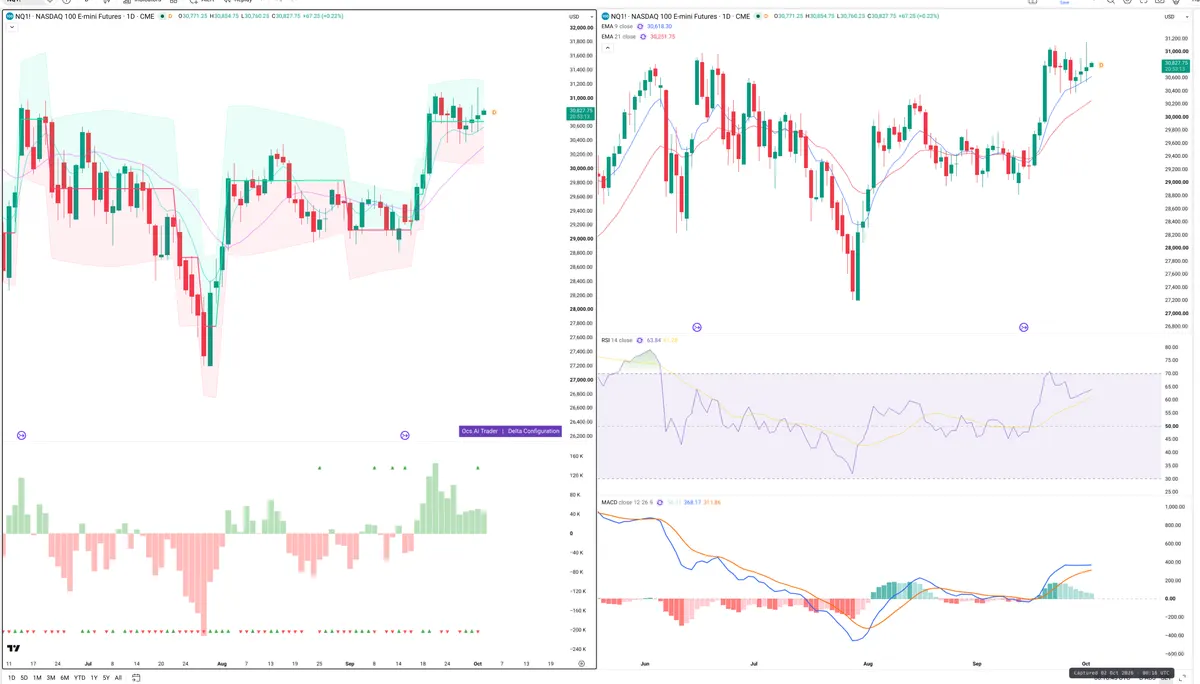Click the Save button in top toolbar
The width and height of the screenshot is (1200, 684).
pos(1067,3)
